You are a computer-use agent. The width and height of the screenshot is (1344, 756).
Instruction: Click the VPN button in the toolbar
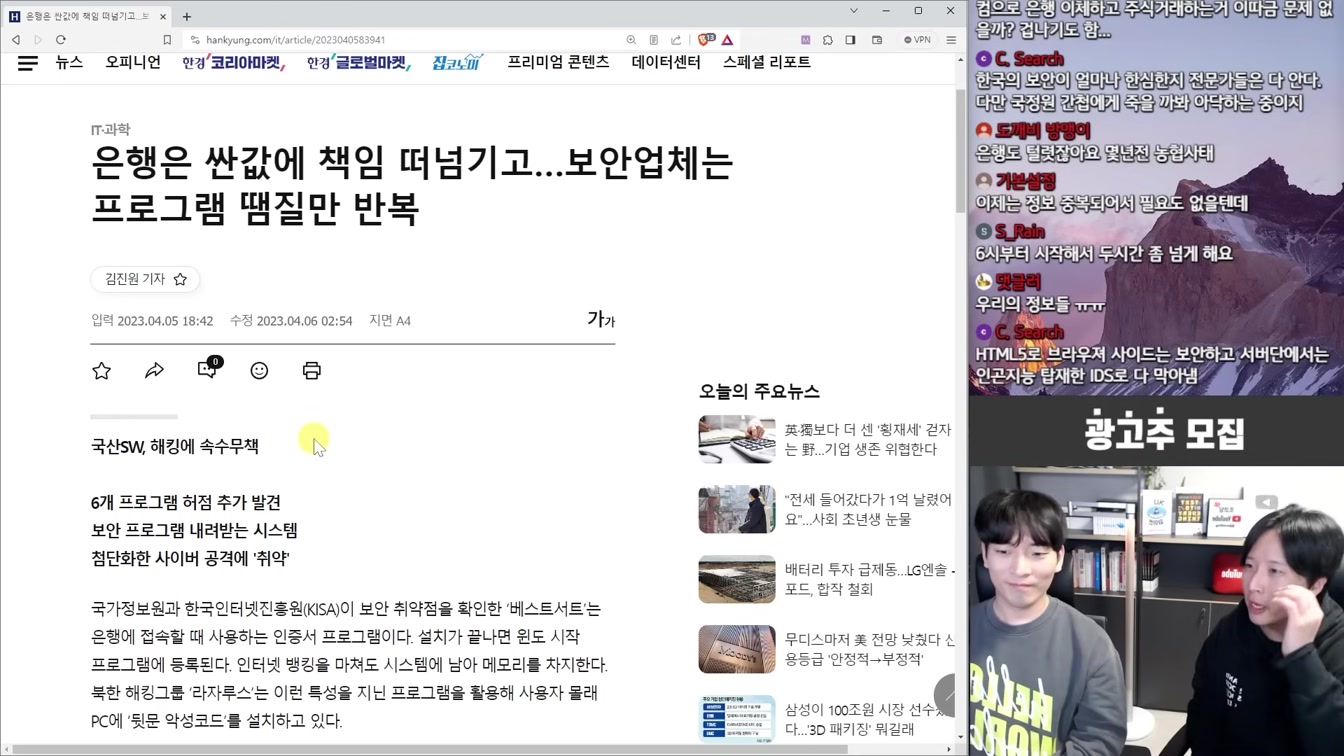pos(917,40)
